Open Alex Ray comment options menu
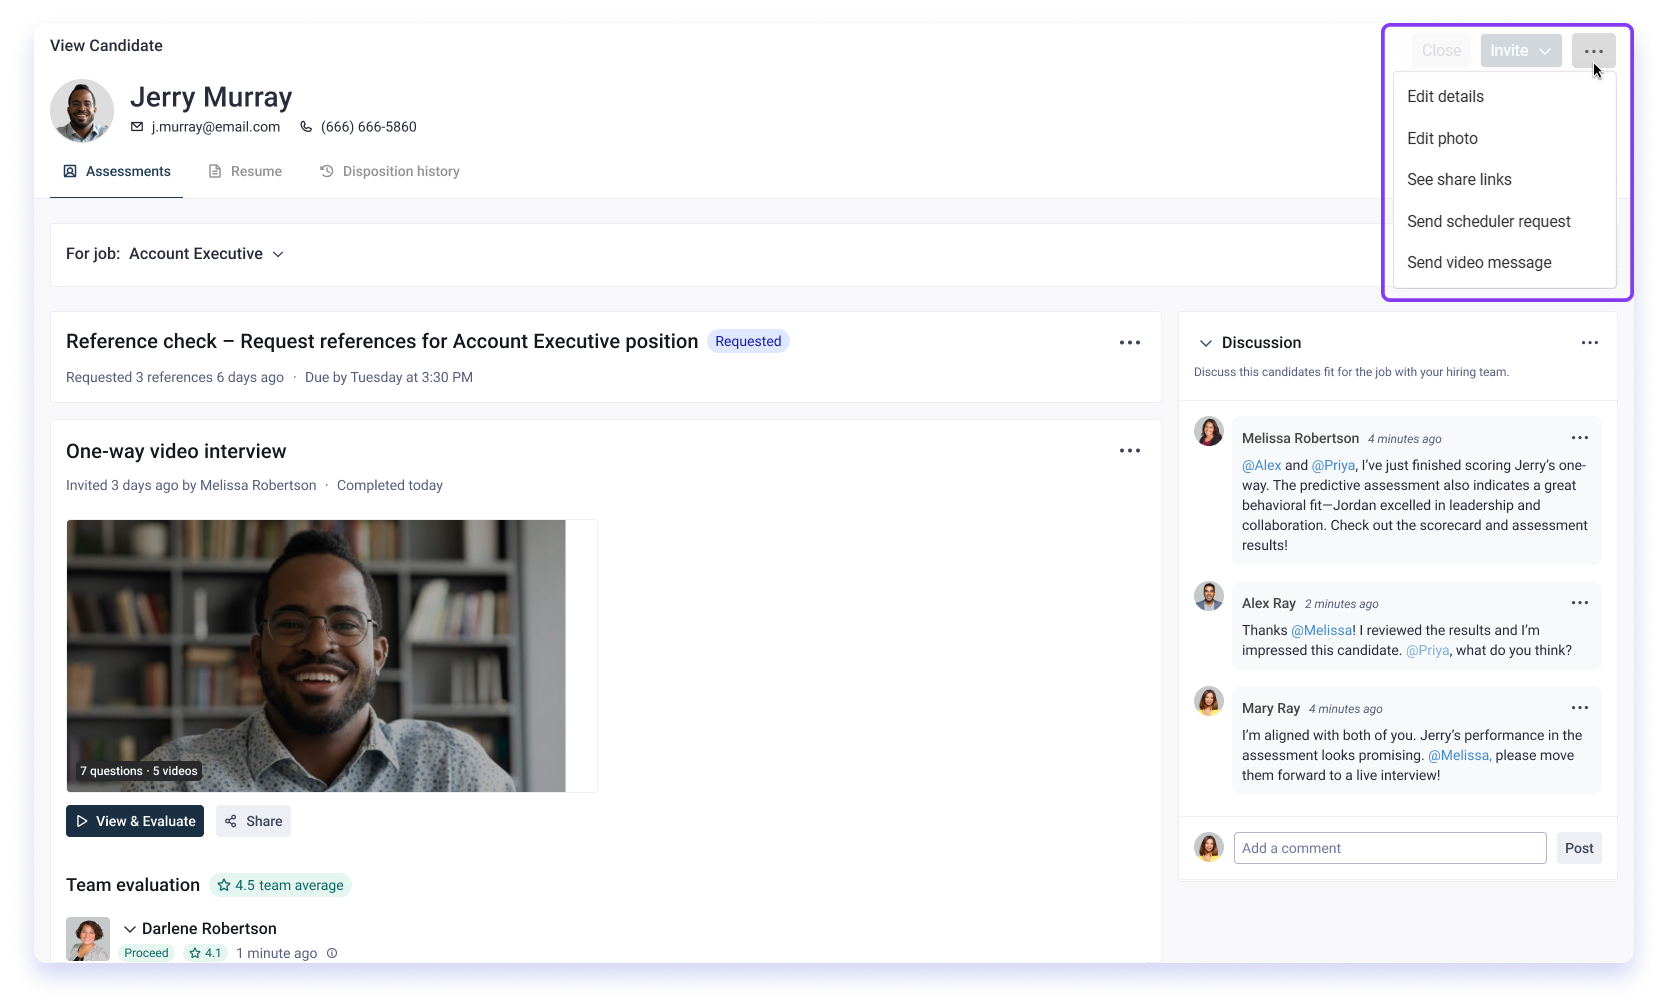The image size is (1667, 1001). 1580,603
